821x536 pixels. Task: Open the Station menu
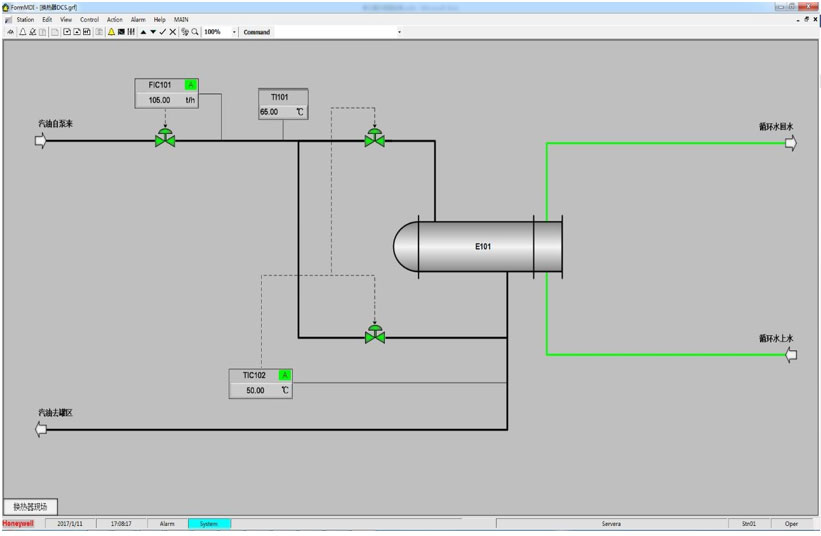pos(25,19)
